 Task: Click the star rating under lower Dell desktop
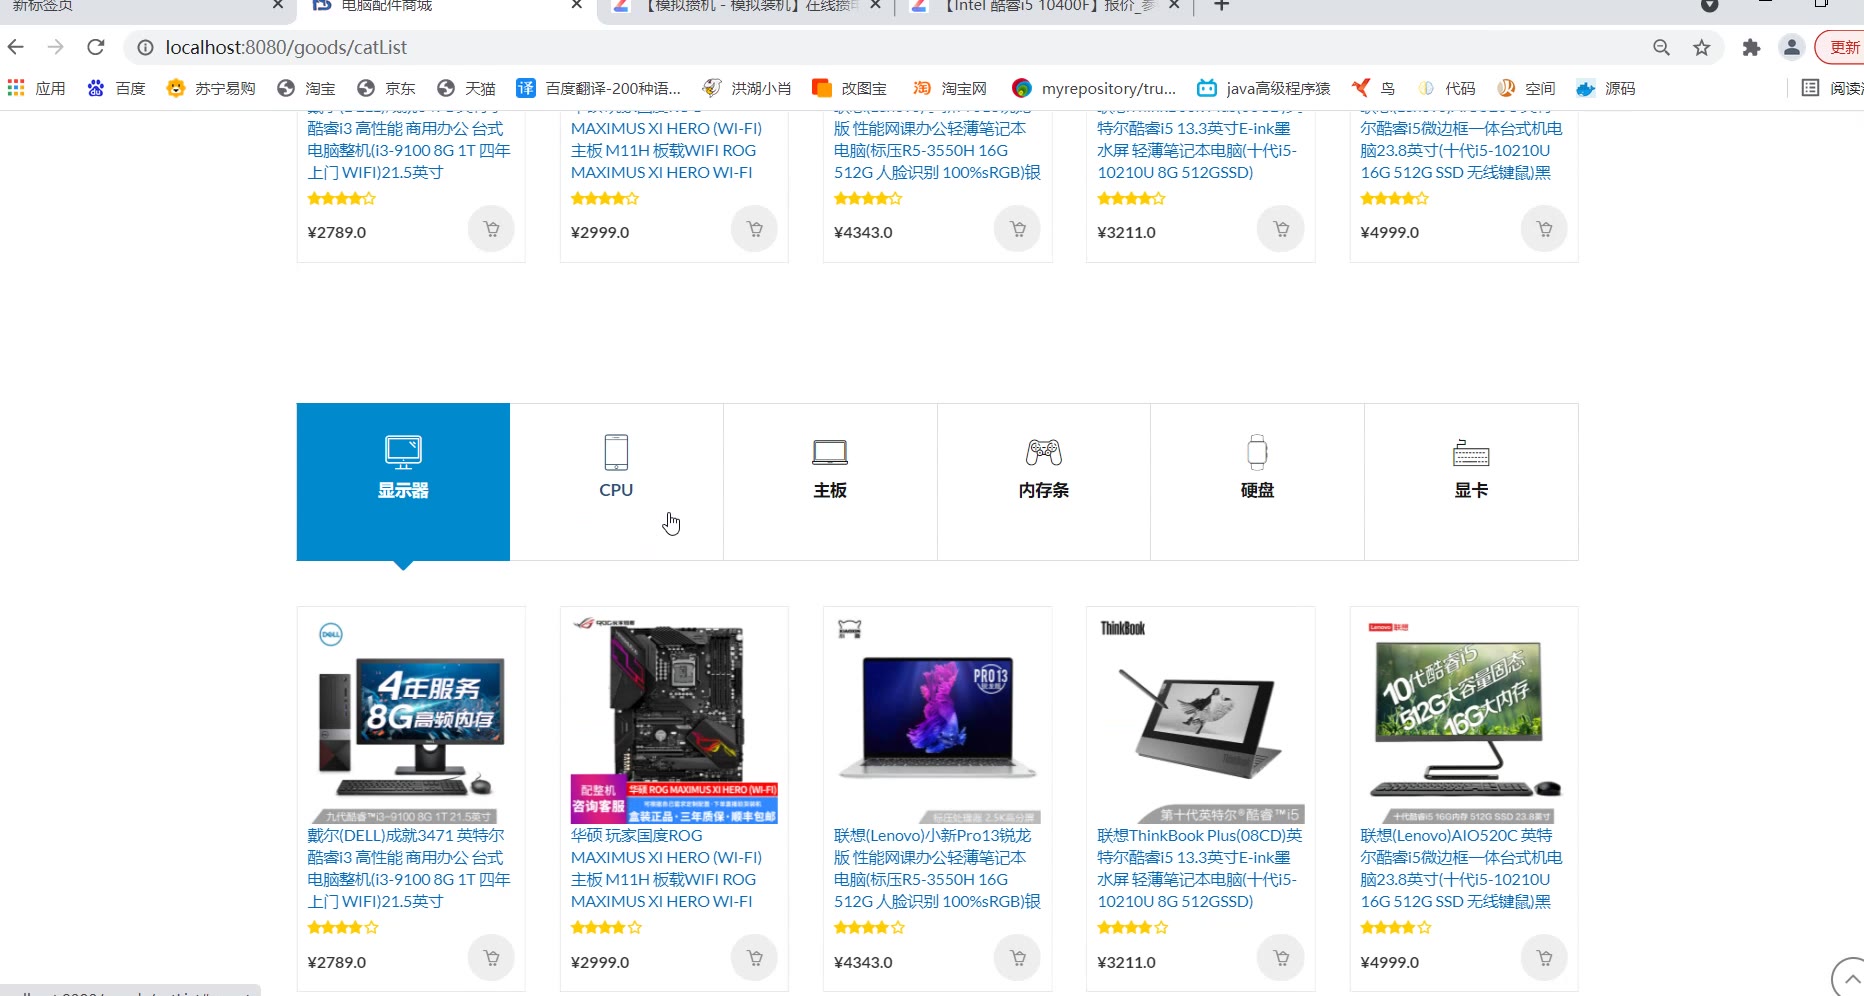[x=343, y=927]
